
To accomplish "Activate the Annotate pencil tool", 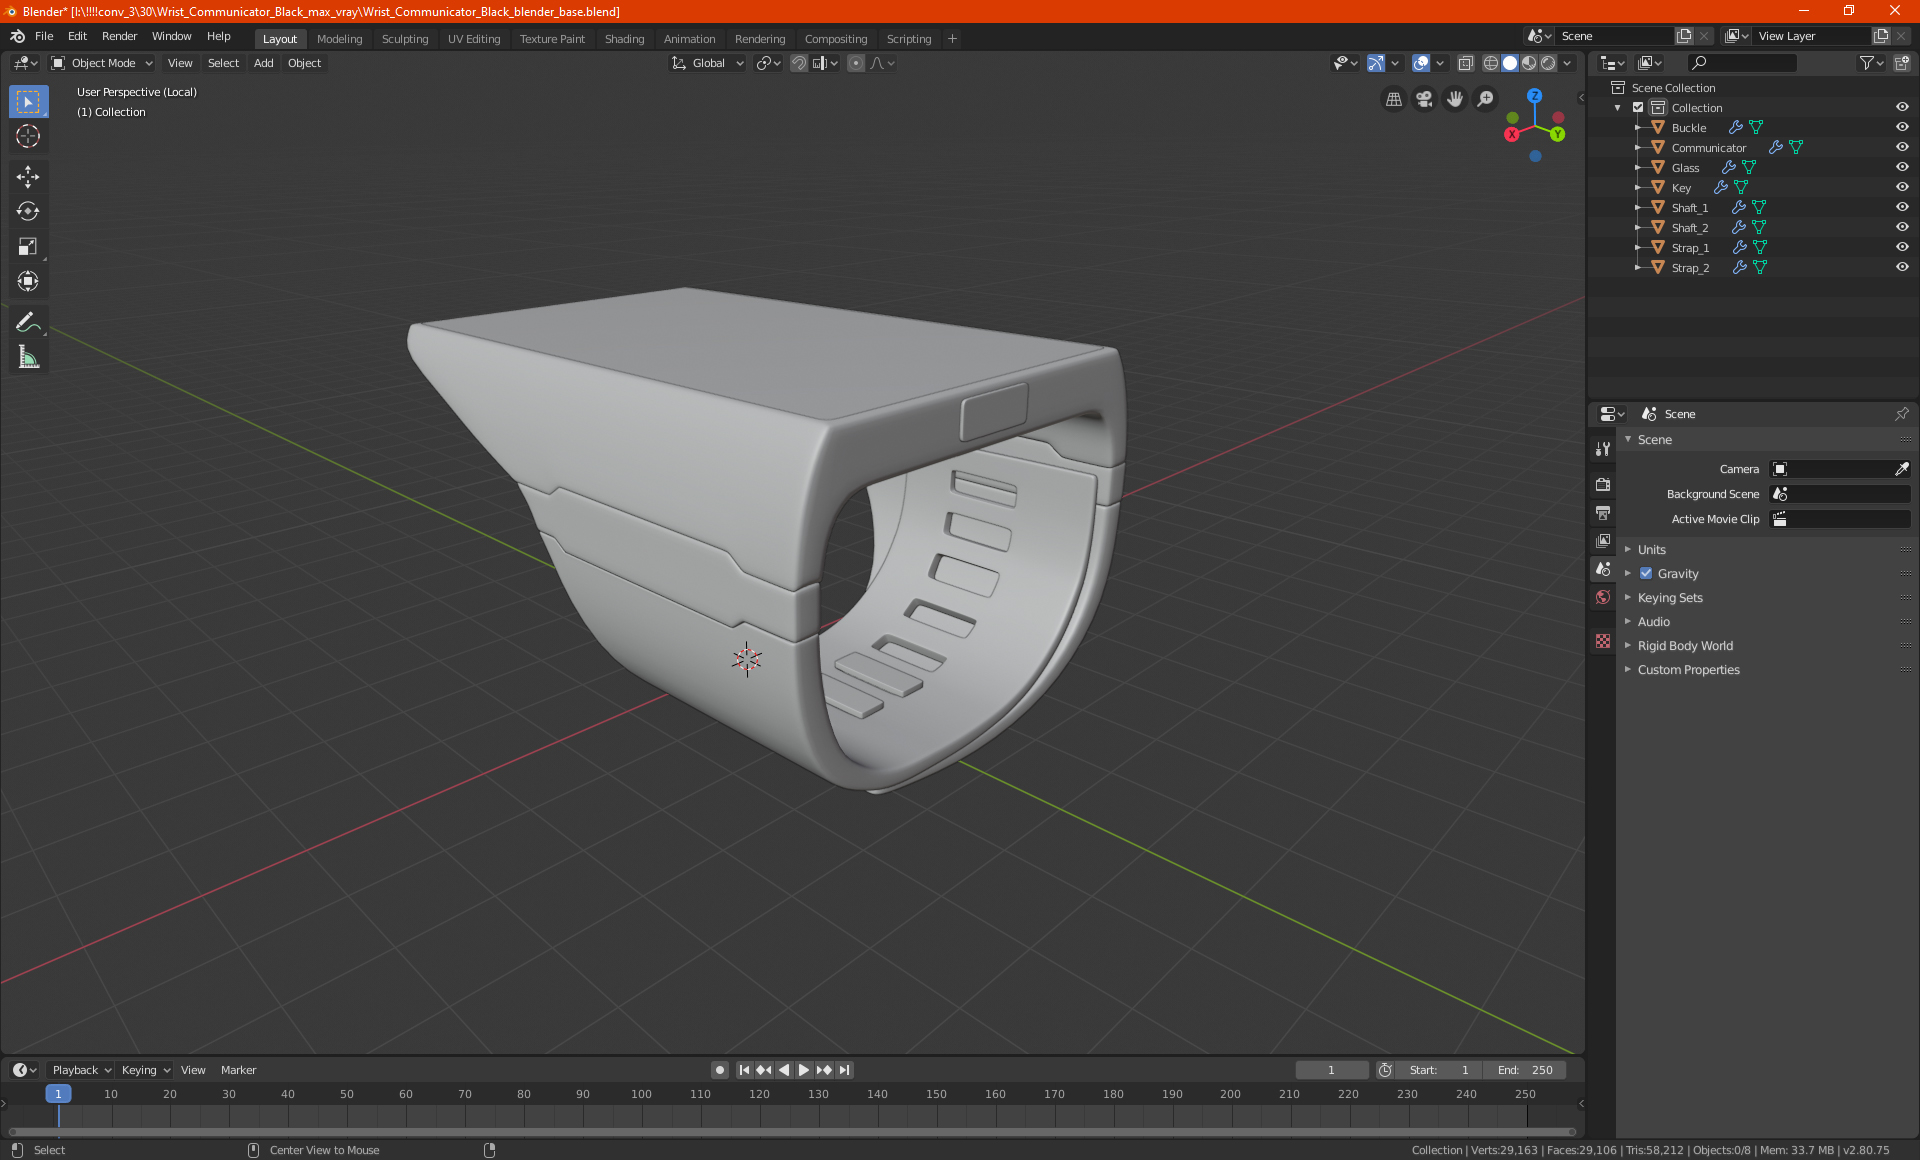I will [28, 322].
